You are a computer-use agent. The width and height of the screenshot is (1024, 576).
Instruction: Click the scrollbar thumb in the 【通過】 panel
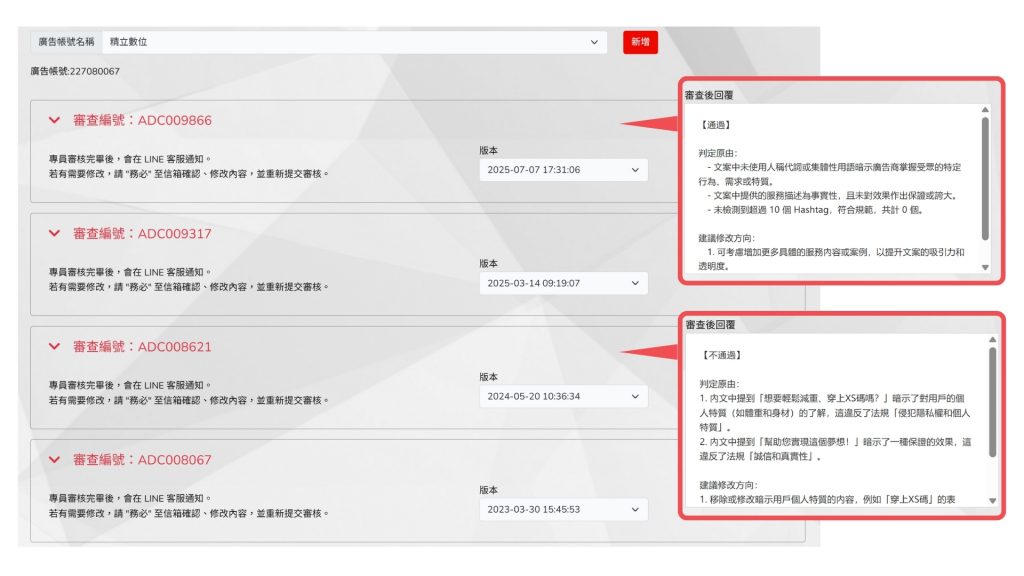point(985,178)
